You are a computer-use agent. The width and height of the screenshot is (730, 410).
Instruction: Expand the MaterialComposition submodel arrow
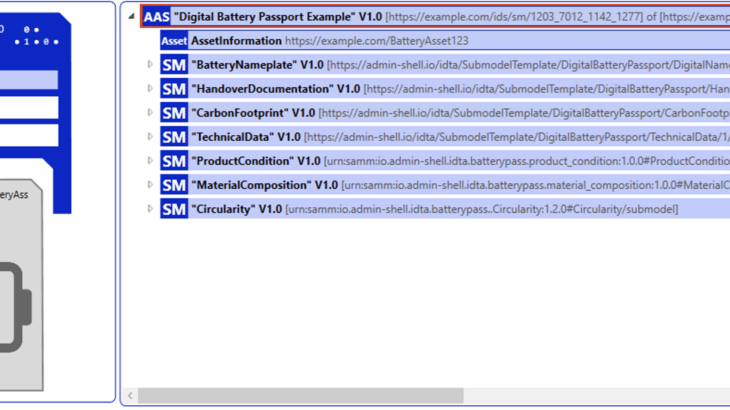tap(150, 185)
